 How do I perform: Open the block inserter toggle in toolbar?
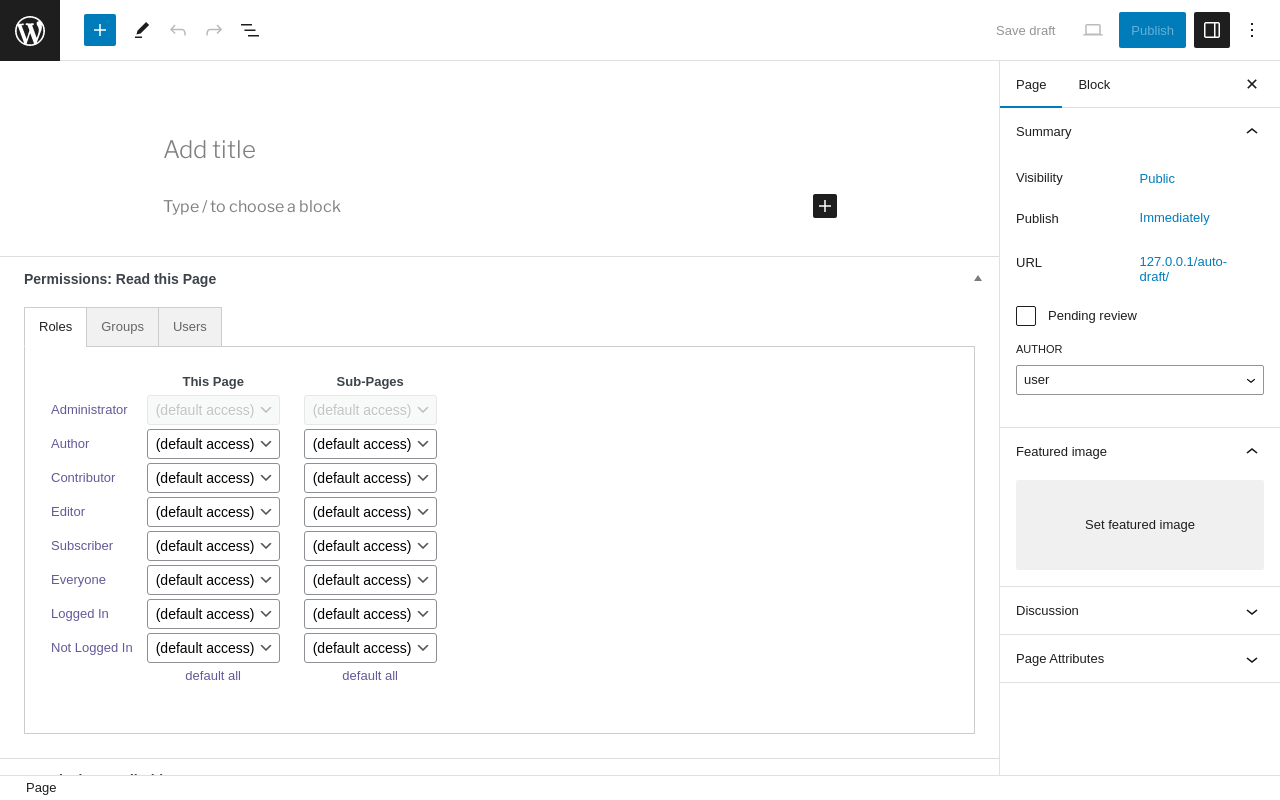(100, 30)
